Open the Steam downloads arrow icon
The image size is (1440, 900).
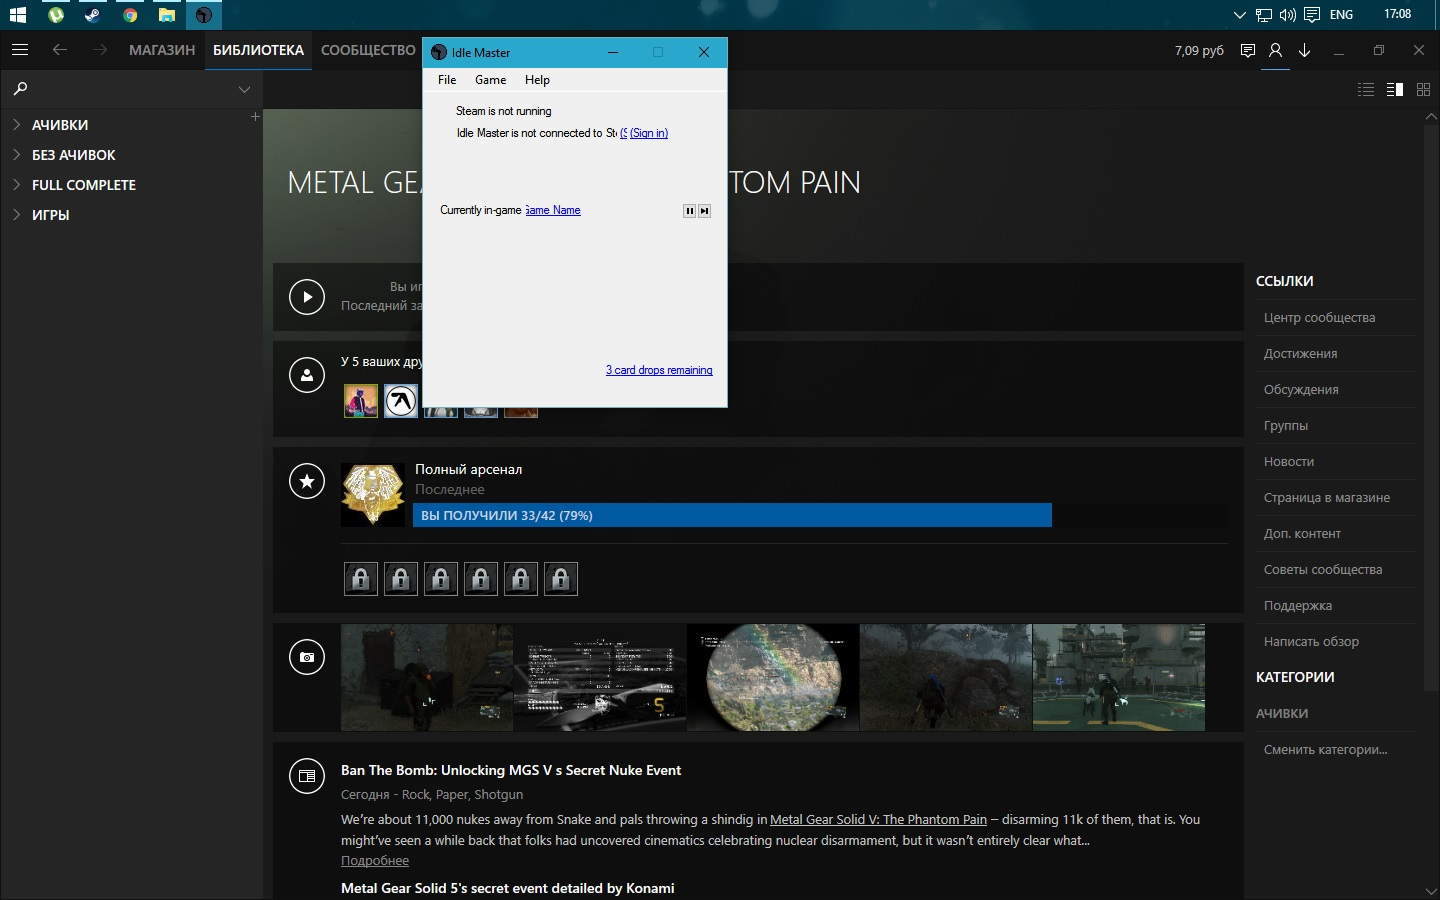(x=1304, y=50)
